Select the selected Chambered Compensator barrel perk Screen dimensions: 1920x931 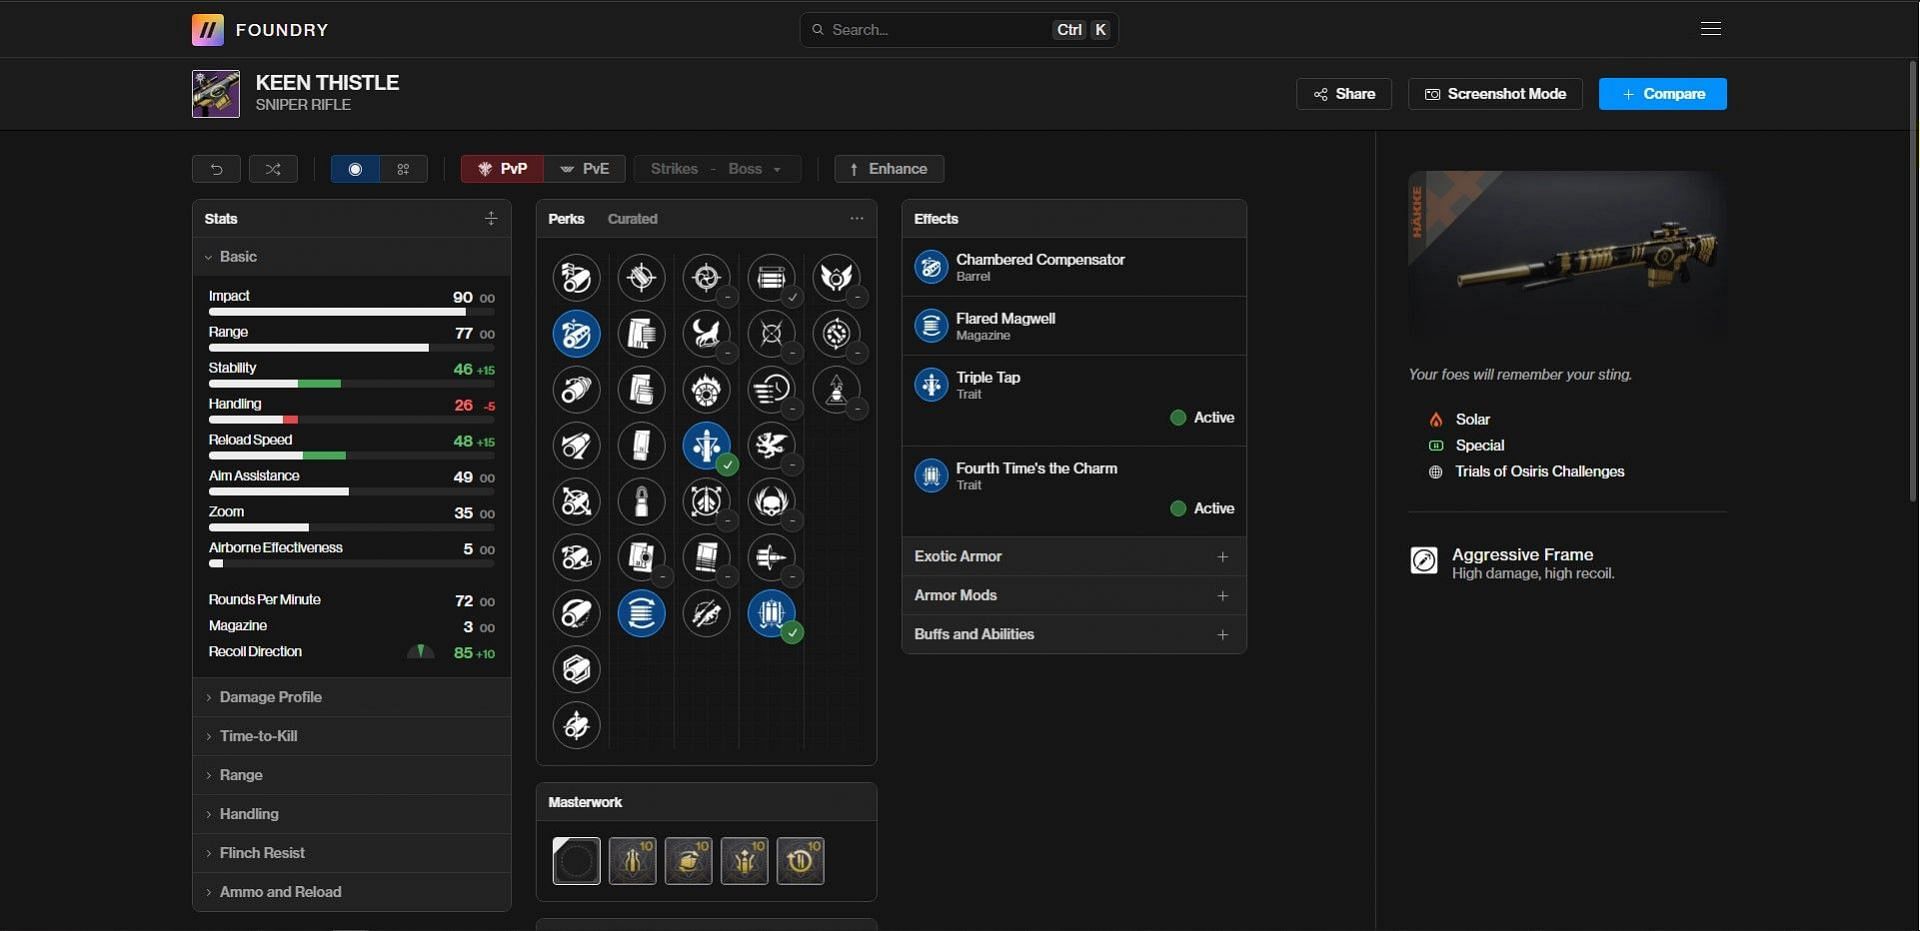(577, 334)
